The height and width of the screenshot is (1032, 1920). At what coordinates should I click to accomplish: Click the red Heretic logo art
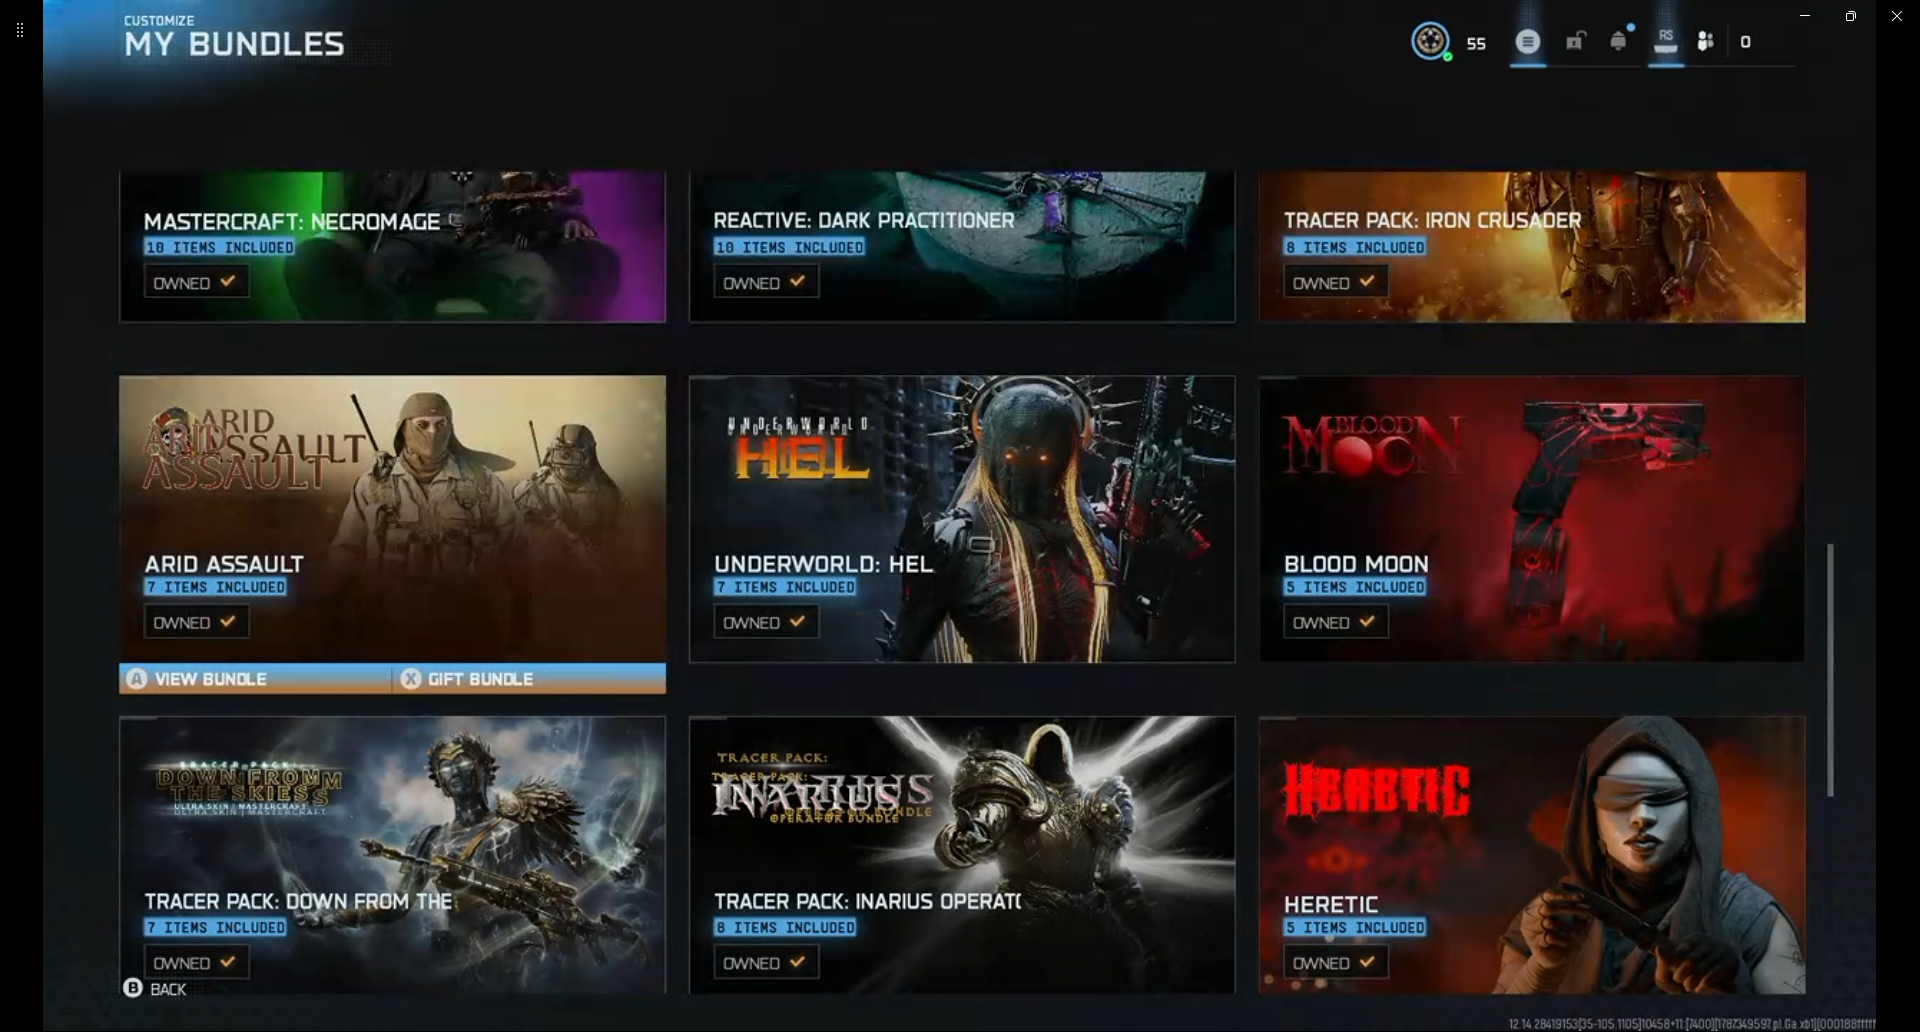click(1376, 791)
